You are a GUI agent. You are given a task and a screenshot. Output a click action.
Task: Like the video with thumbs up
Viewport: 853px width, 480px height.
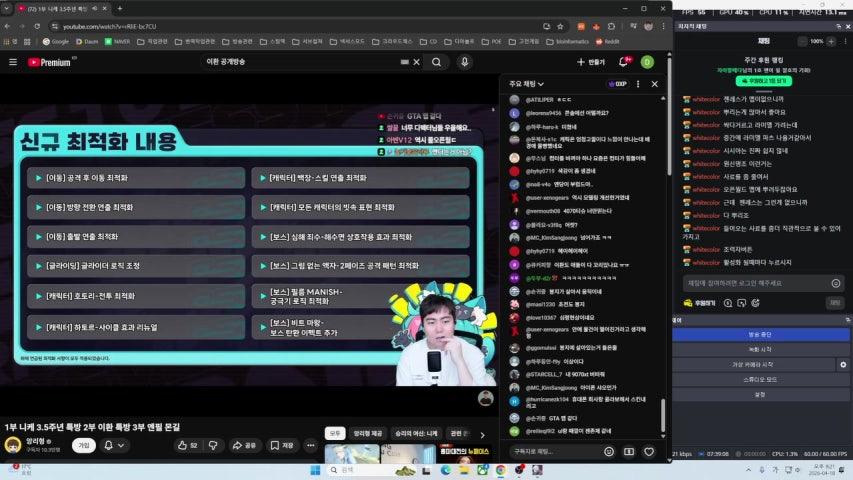pos(188,445)
